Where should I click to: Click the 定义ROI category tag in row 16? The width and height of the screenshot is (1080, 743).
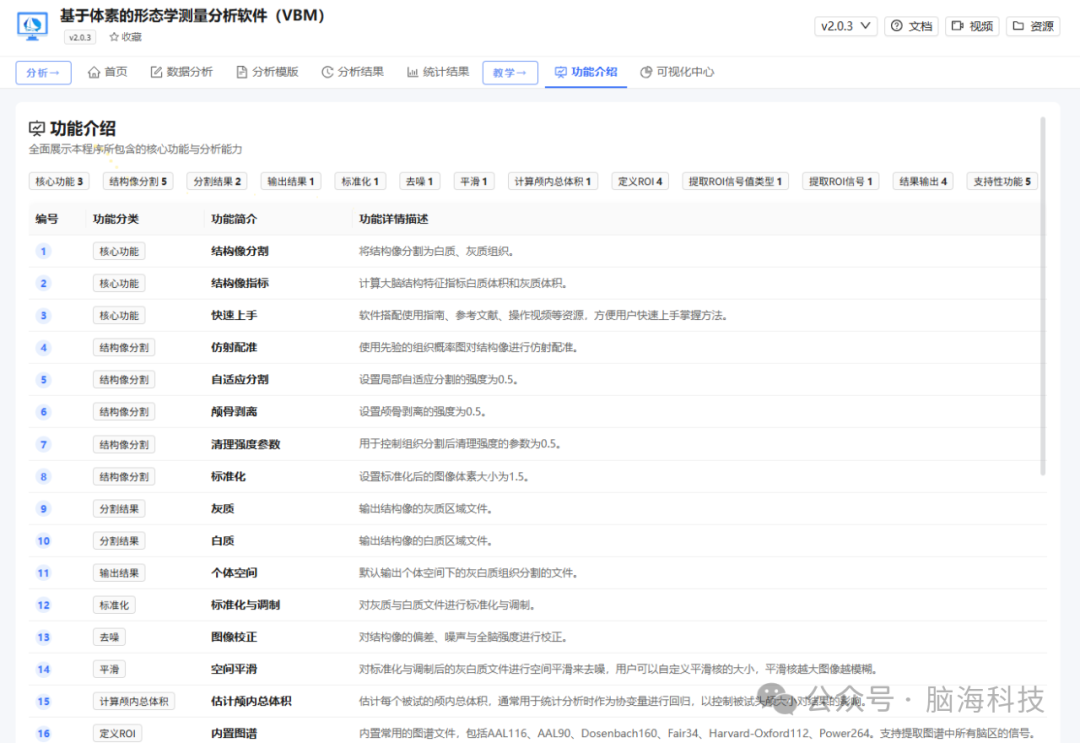click(117, 733)
